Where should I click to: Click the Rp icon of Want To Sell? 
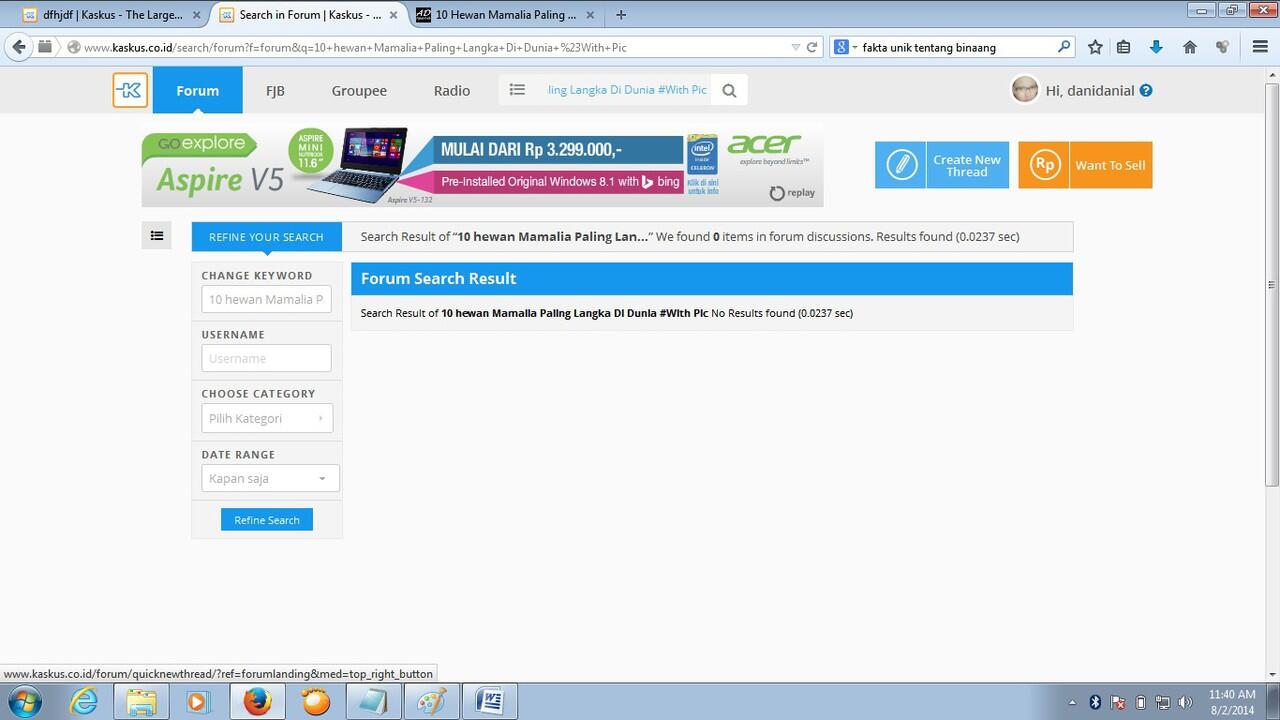[x=1044, y=165]
